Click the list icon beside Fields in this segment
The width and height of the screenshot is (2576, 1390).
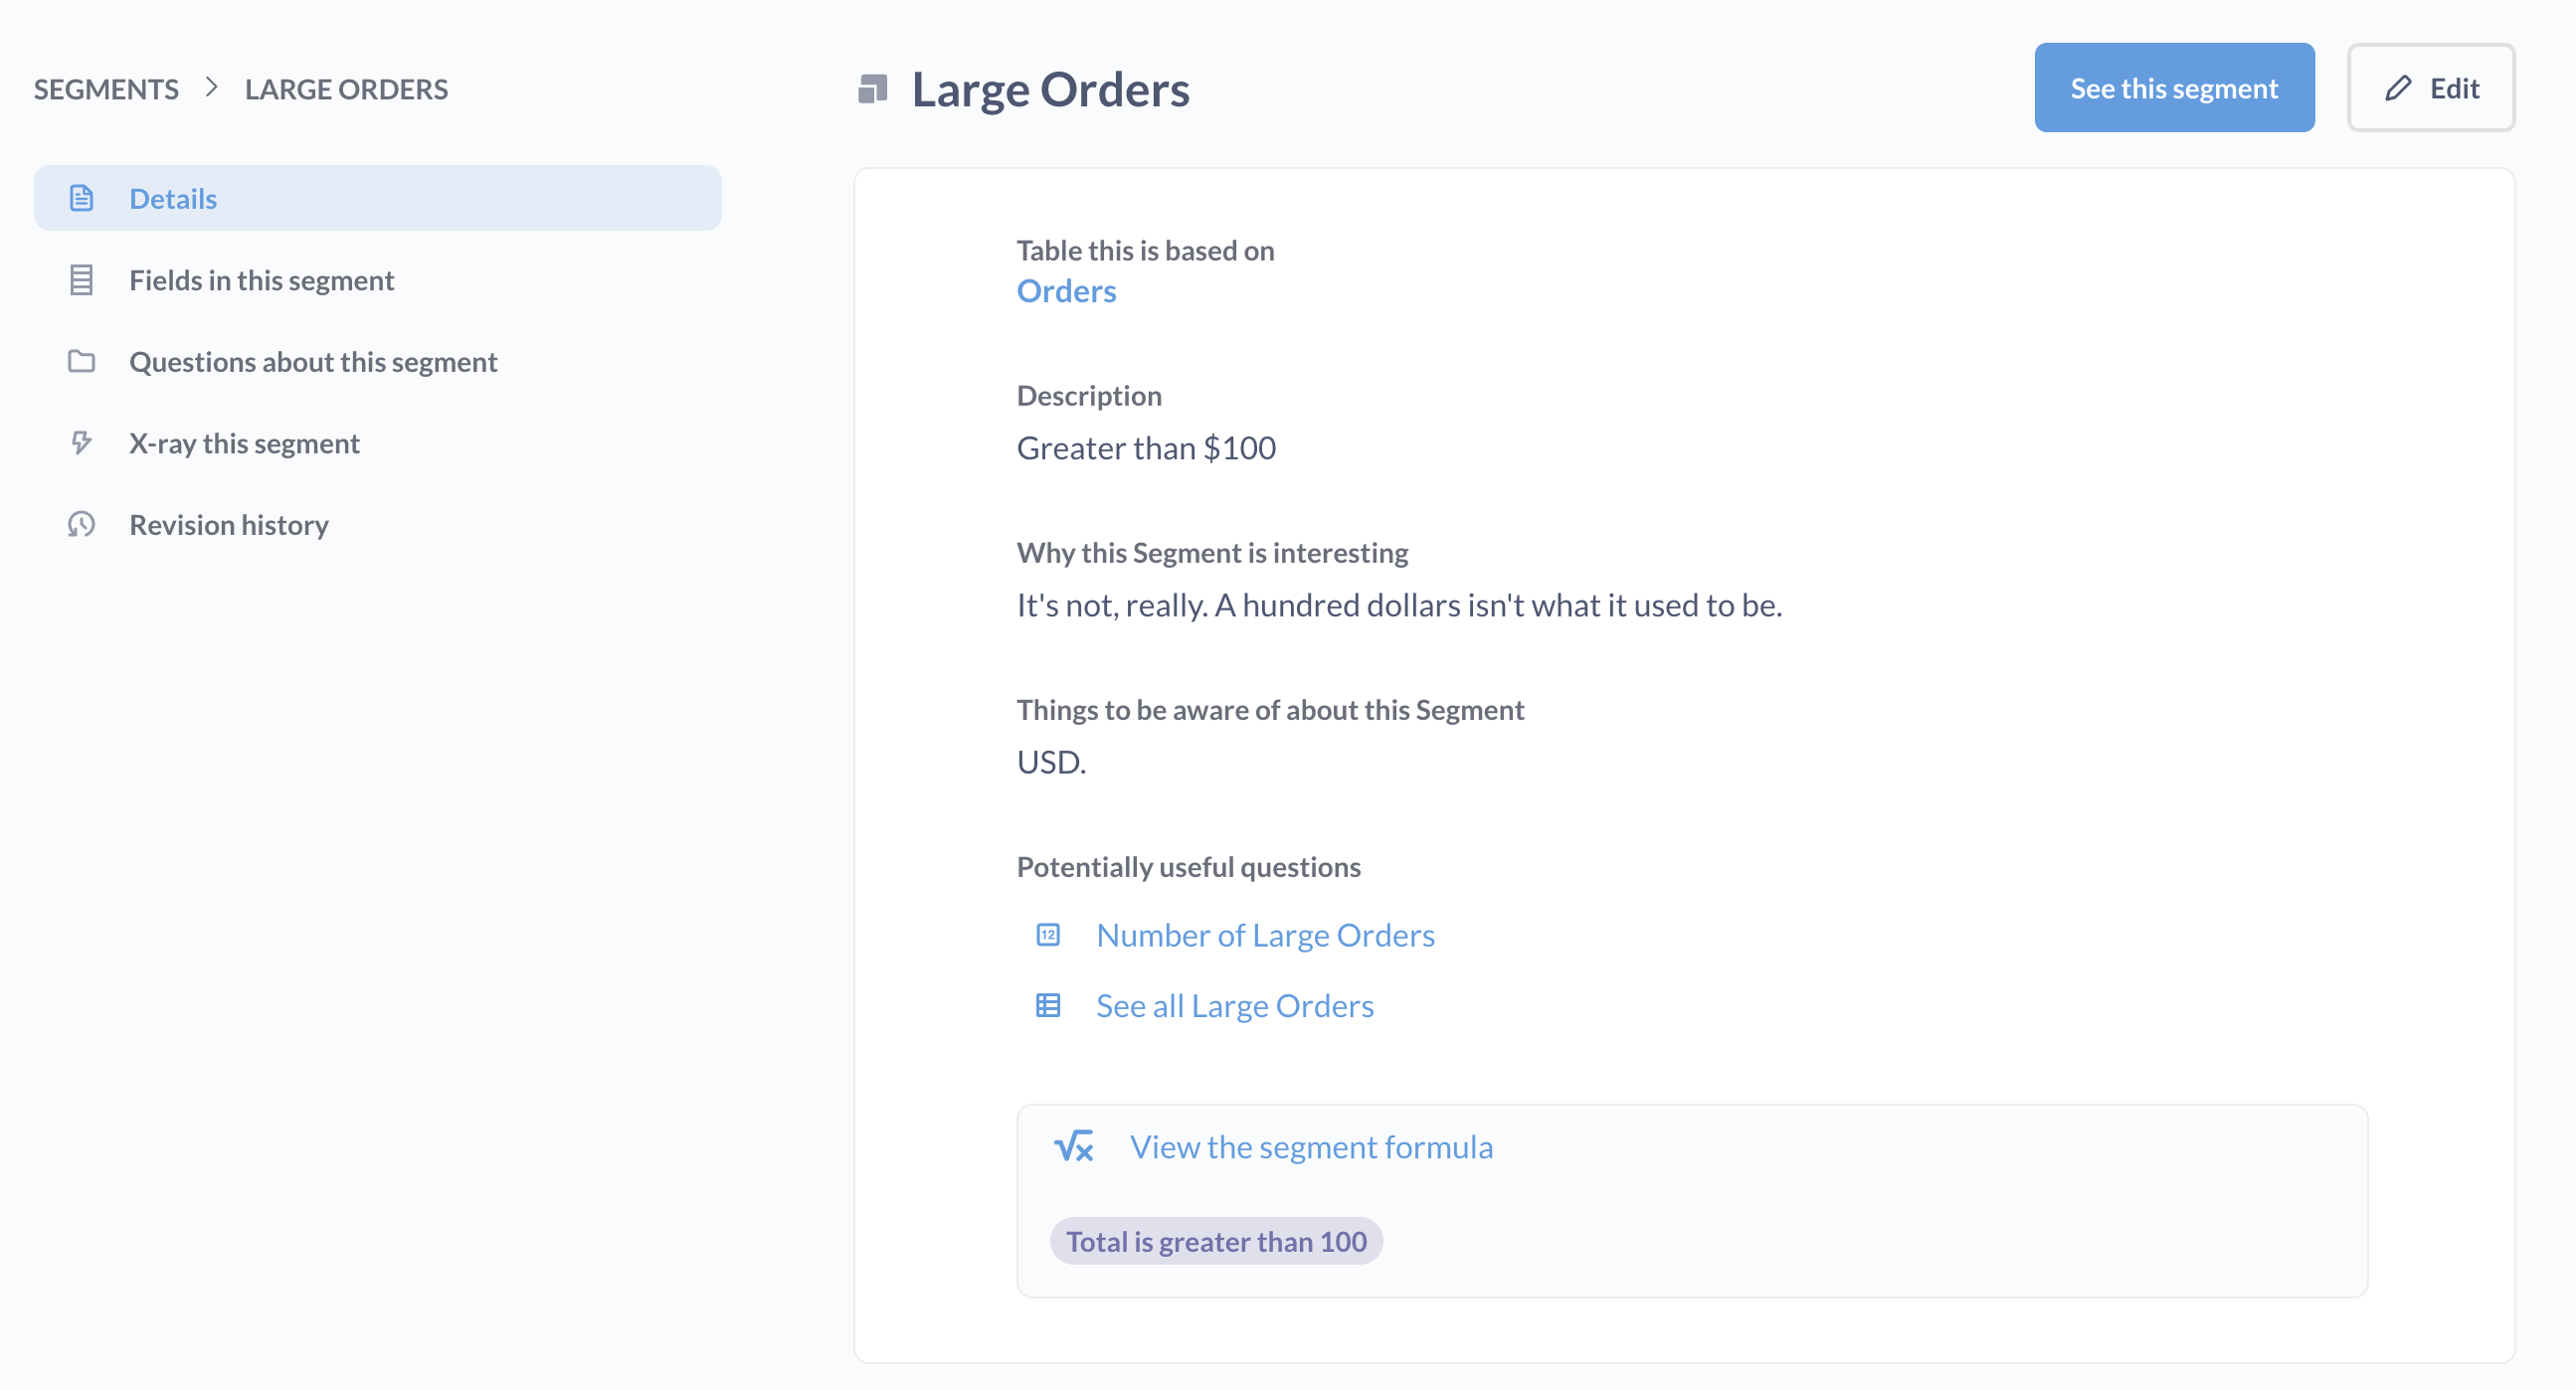(x=81, y=280)
